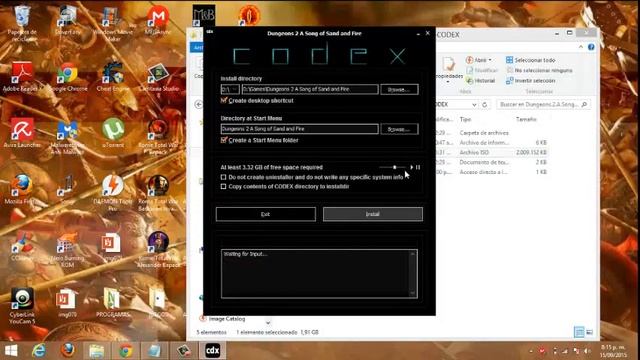Screen dimensions: 640x360
Task: Open Propiedades in the Explorer ribbon
Action: pyautogui.click(x=449, y=69)
